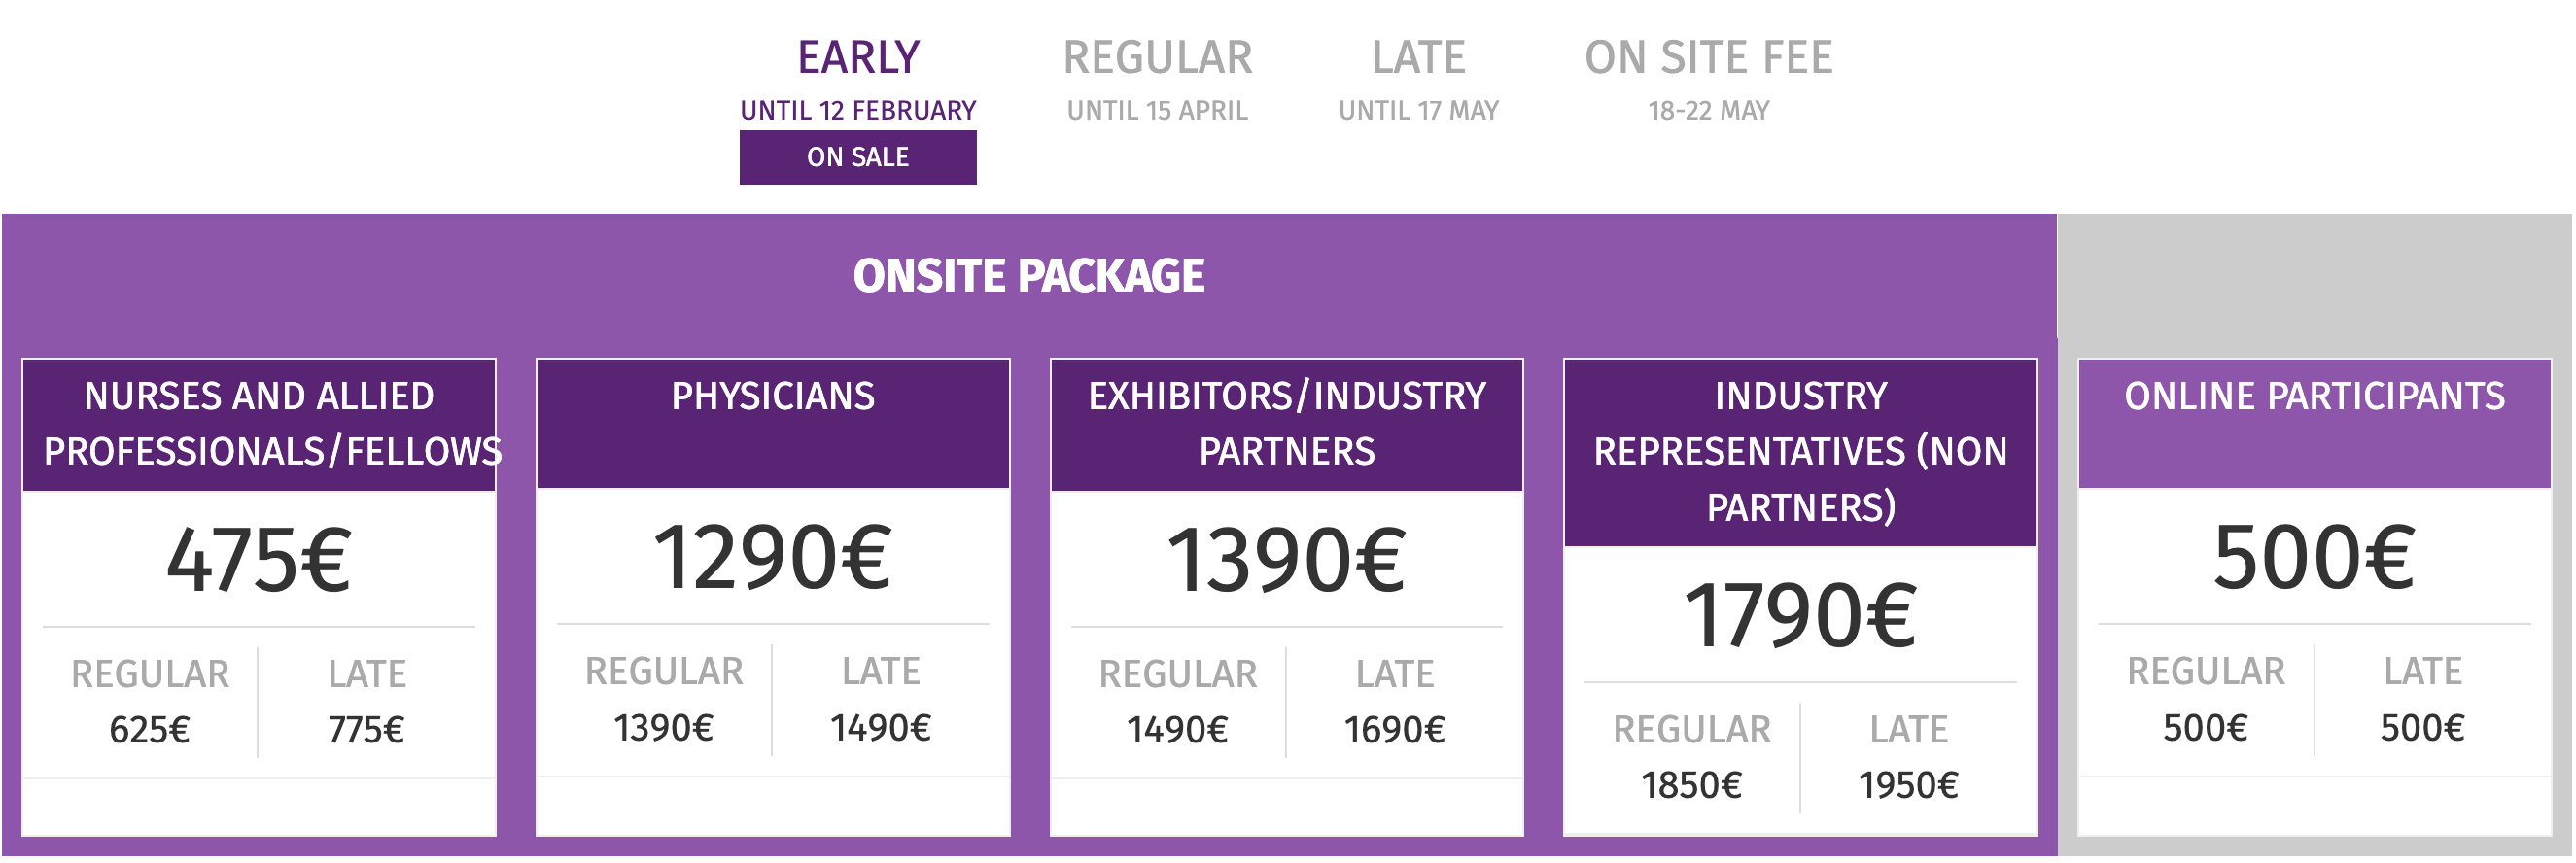Click the 1690€ late exhibitors price
This screenshot has height=863, width=2576.
[x=1395, y=731]
